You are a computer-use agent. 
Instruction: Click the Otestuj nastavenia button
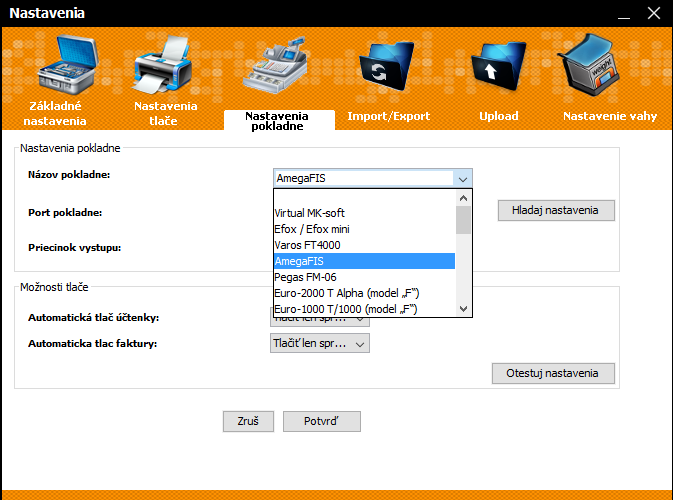(x=553, y=373)
